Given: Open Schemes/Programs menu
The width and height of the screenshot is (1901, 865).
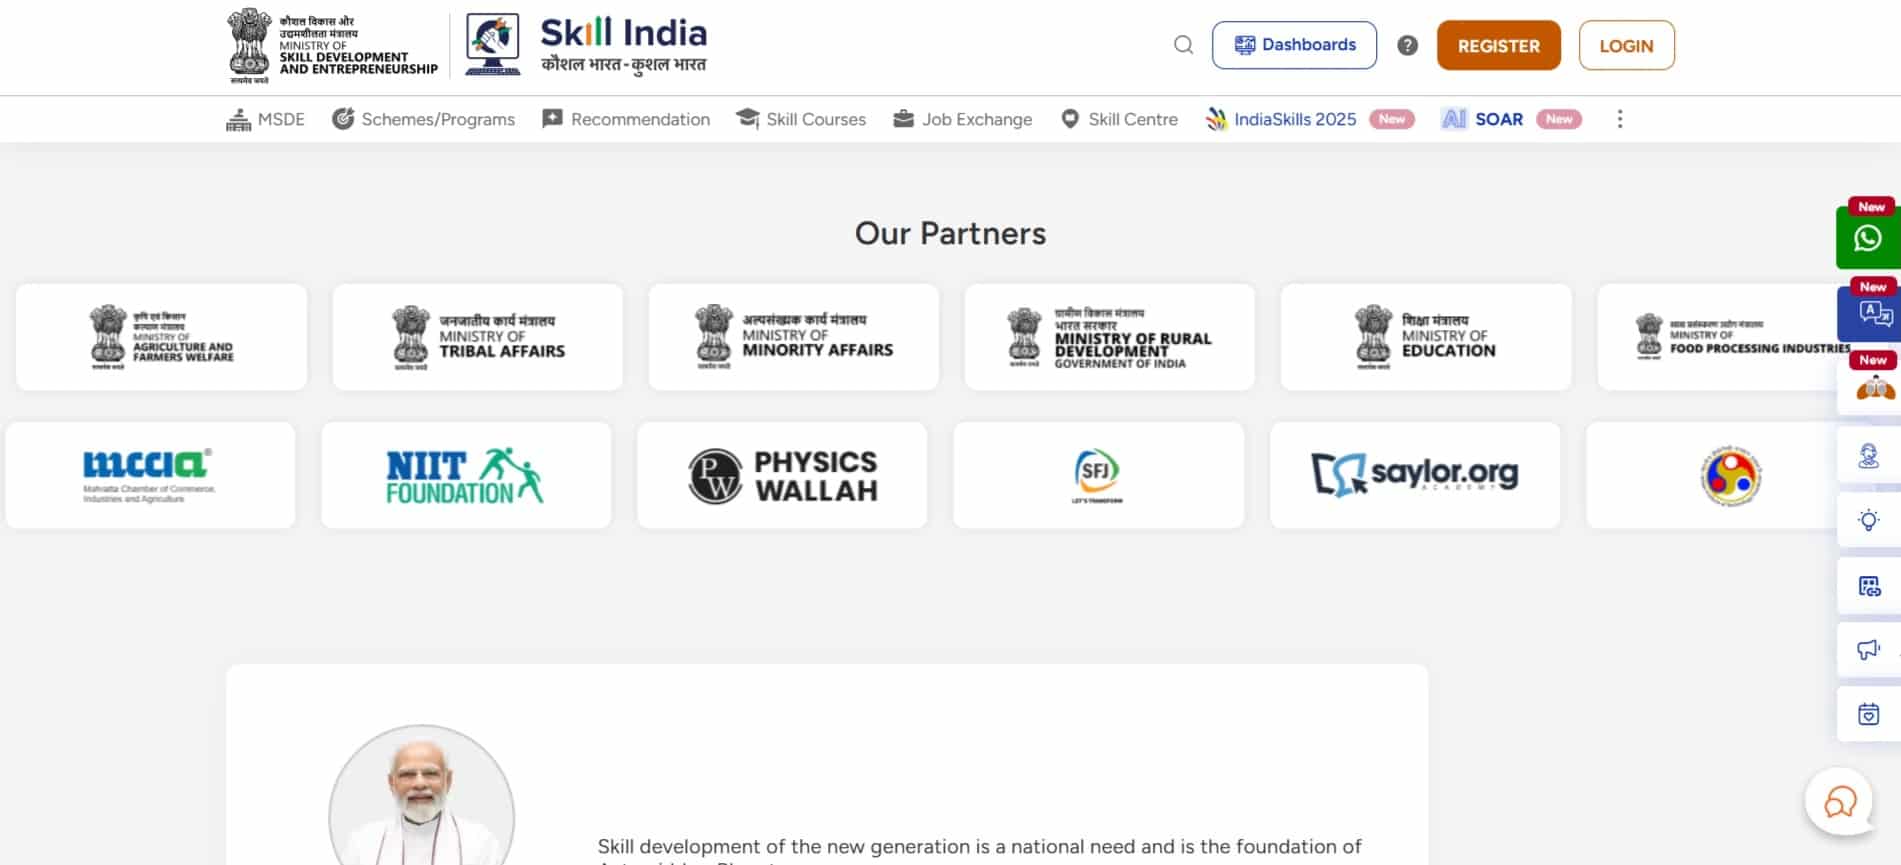Looking at the screenshot, I should (423, 119).
